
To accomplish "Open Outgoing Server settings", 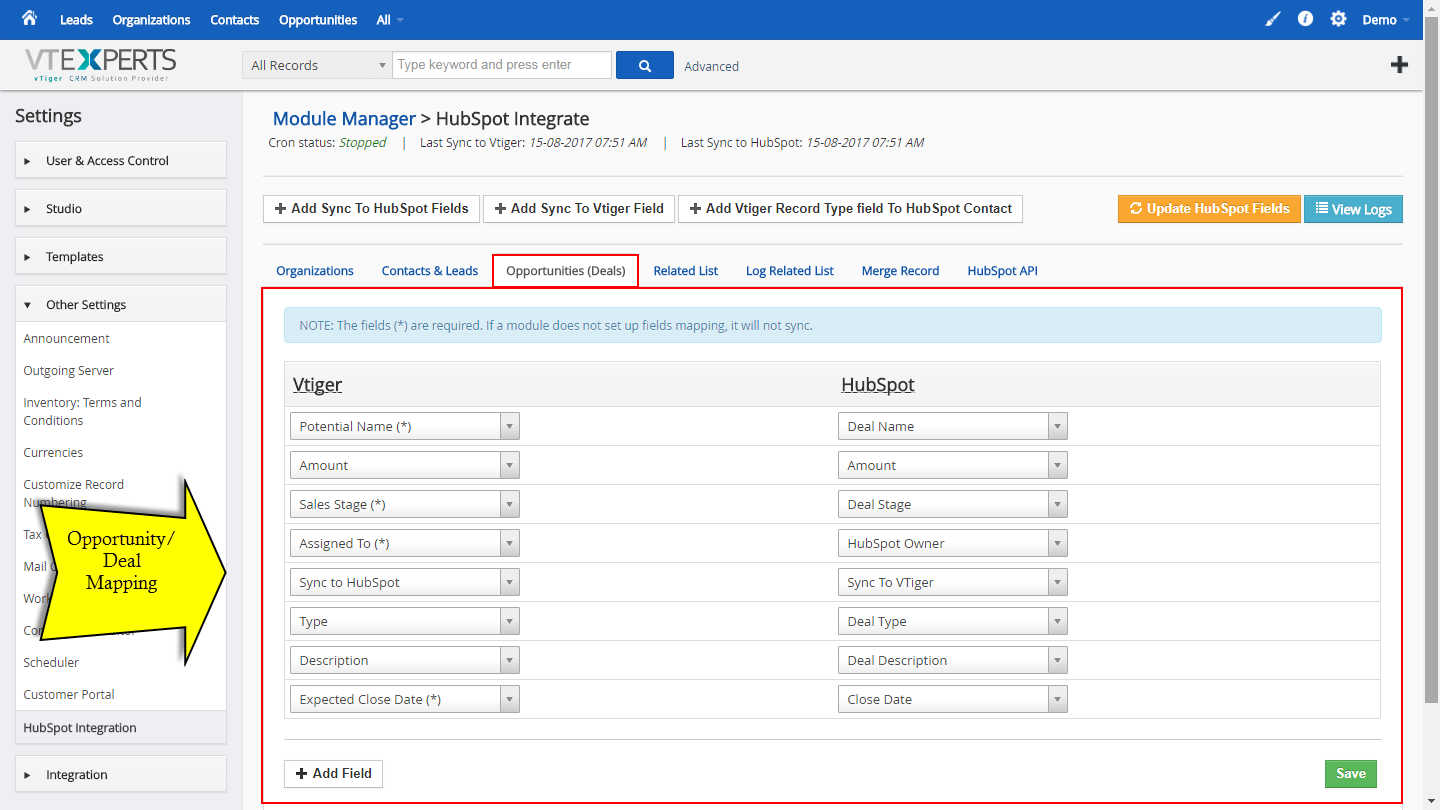I will click(69, 371).
